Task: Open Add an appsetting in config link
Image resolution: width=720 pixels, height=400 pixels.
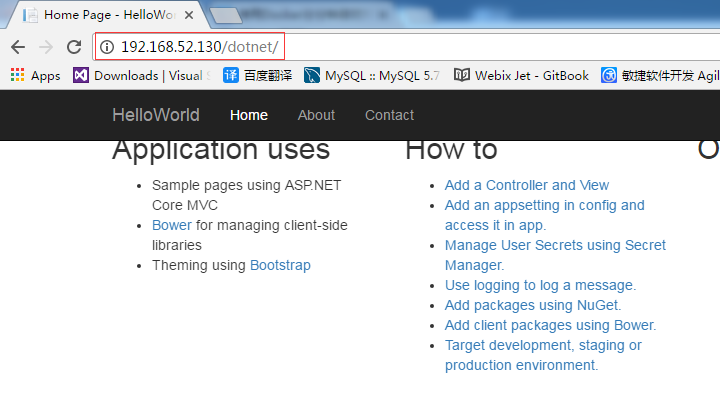Action: [544, 215]
